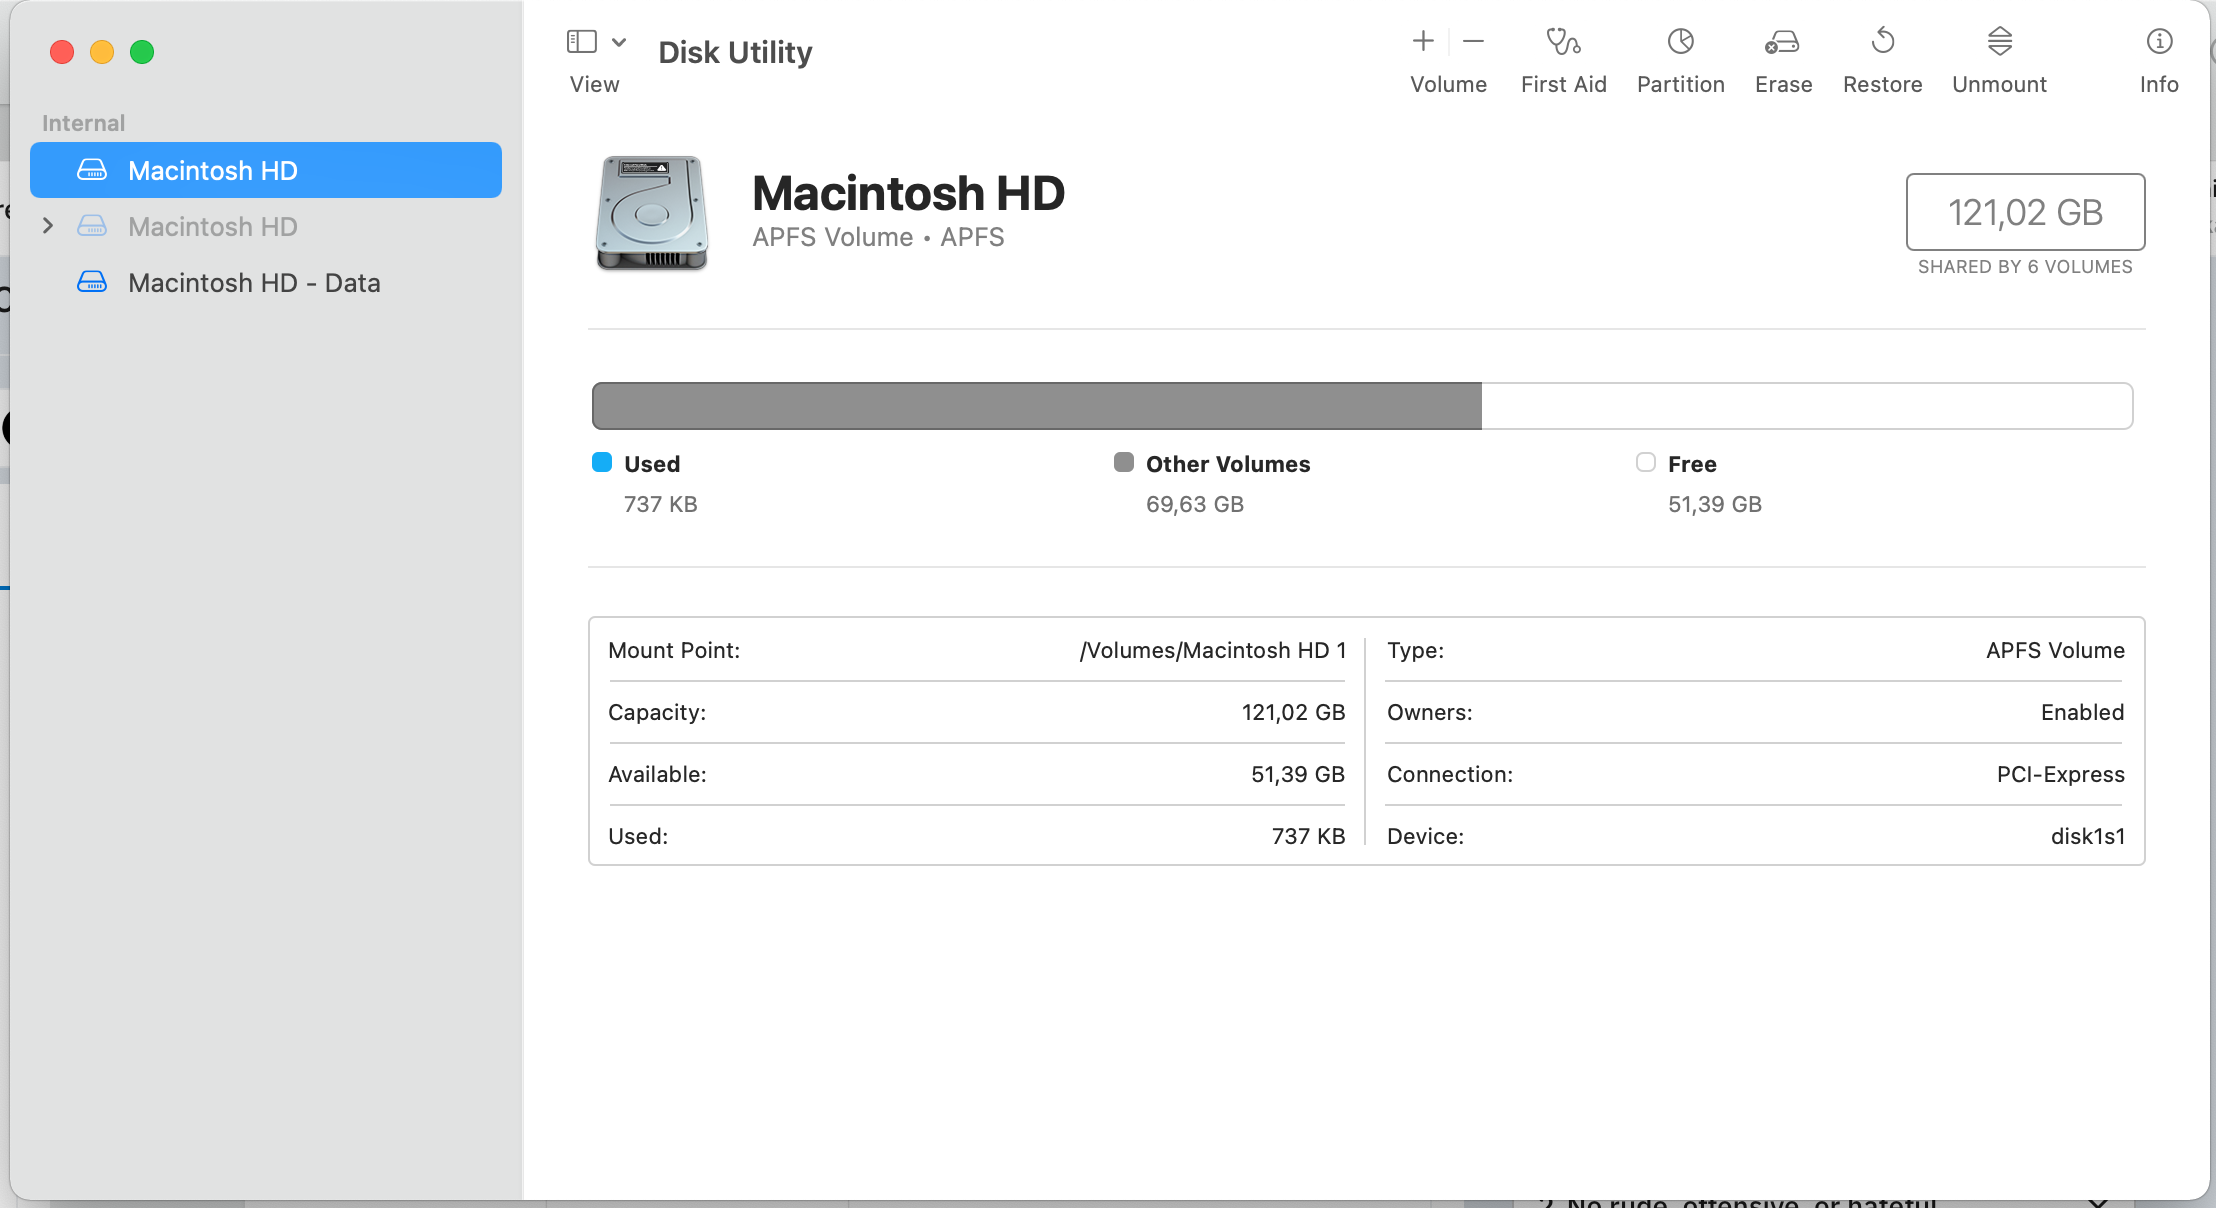Image resolution: width=2216 pixels, height=1208 pixels.
Task: Click the storage usage bar
Action: point(1362,406)
